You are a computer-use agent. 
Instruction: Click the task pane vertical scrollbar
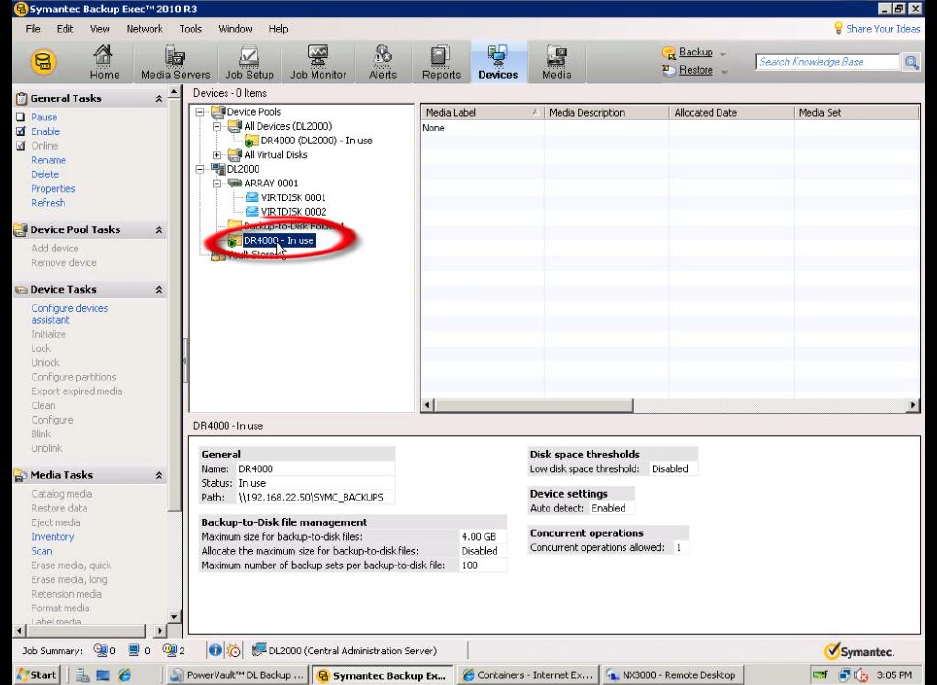click(174, 305)
